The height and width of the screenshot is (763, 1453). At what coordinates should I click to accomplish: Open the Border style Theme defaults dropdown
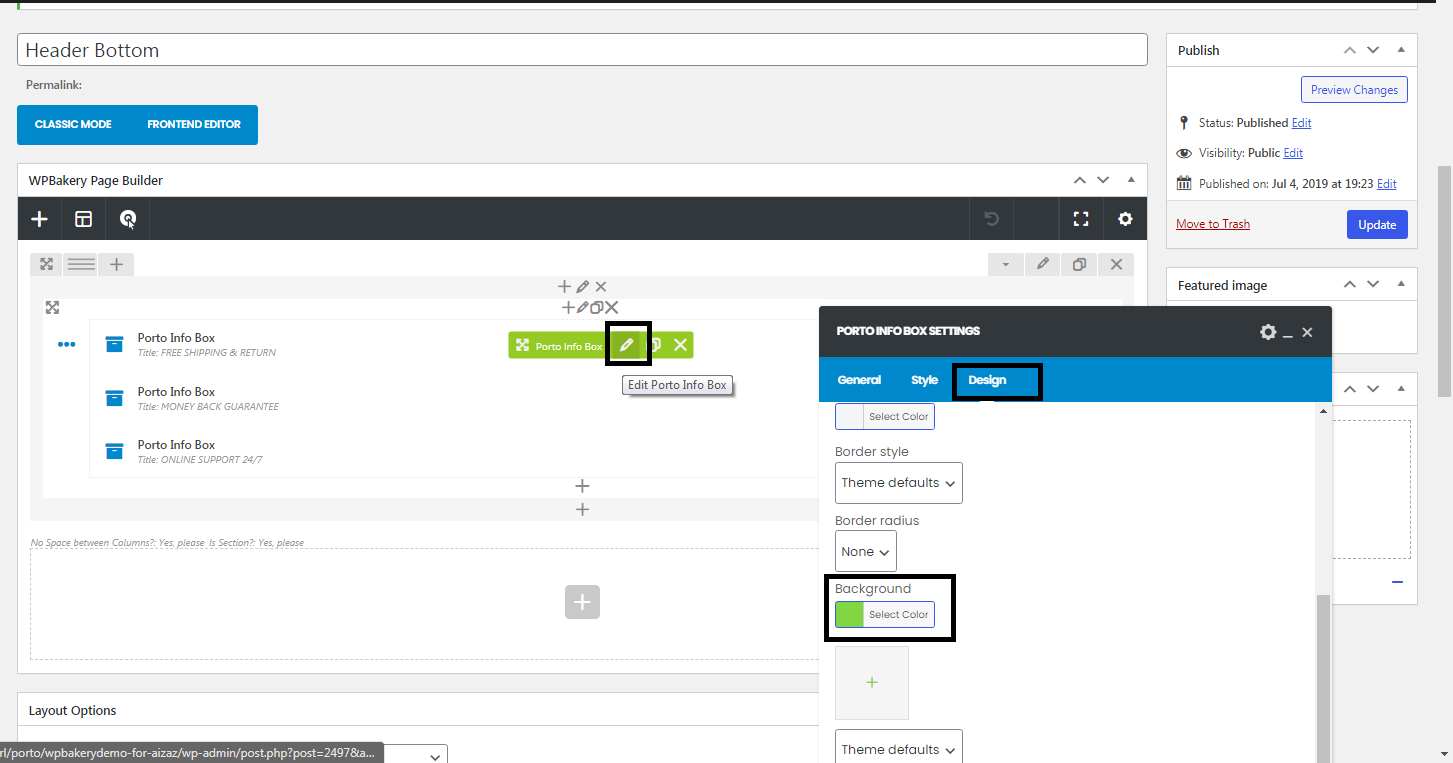click(x=899, y=483)
